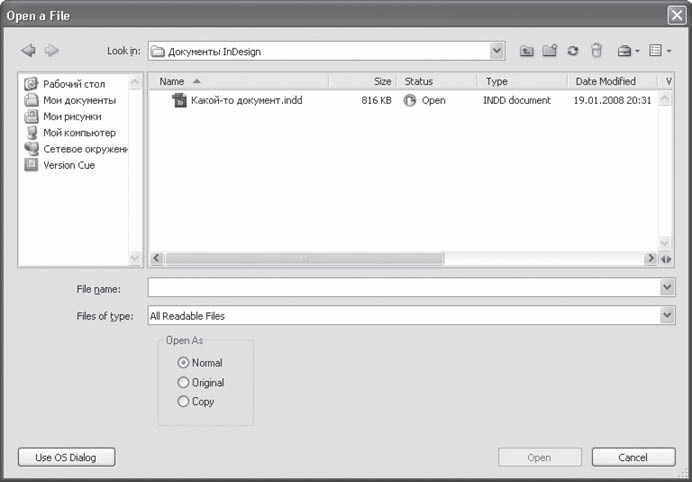Choose the Original radio button
The height and width of the screenshot is (482, 692).
(x=182, y=382)
